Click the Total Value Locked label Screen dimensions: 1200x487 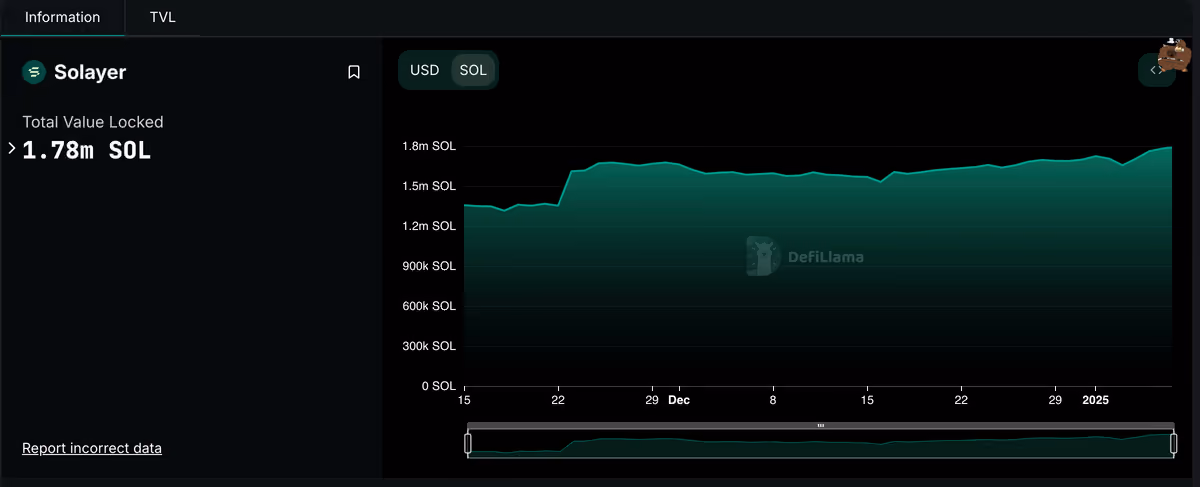(93, 122)
